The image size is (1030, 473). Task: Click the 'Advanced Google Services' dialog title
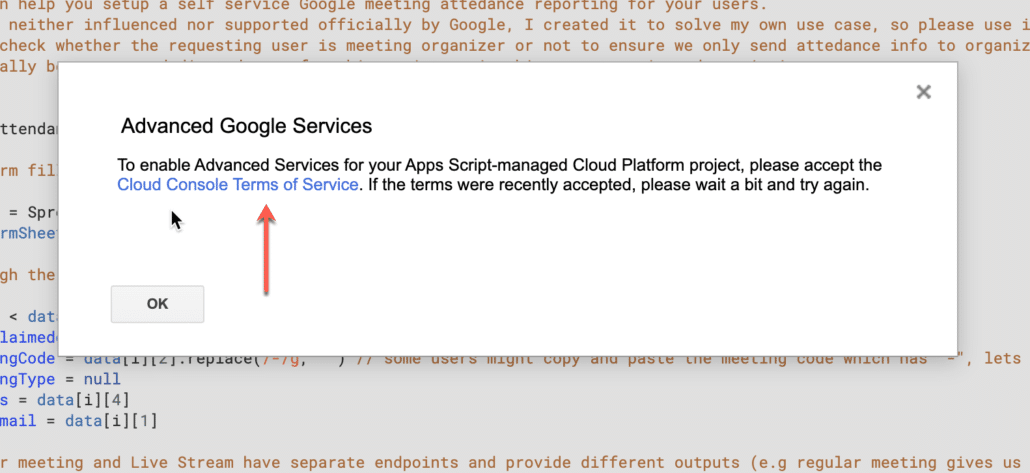click(246, 126)
